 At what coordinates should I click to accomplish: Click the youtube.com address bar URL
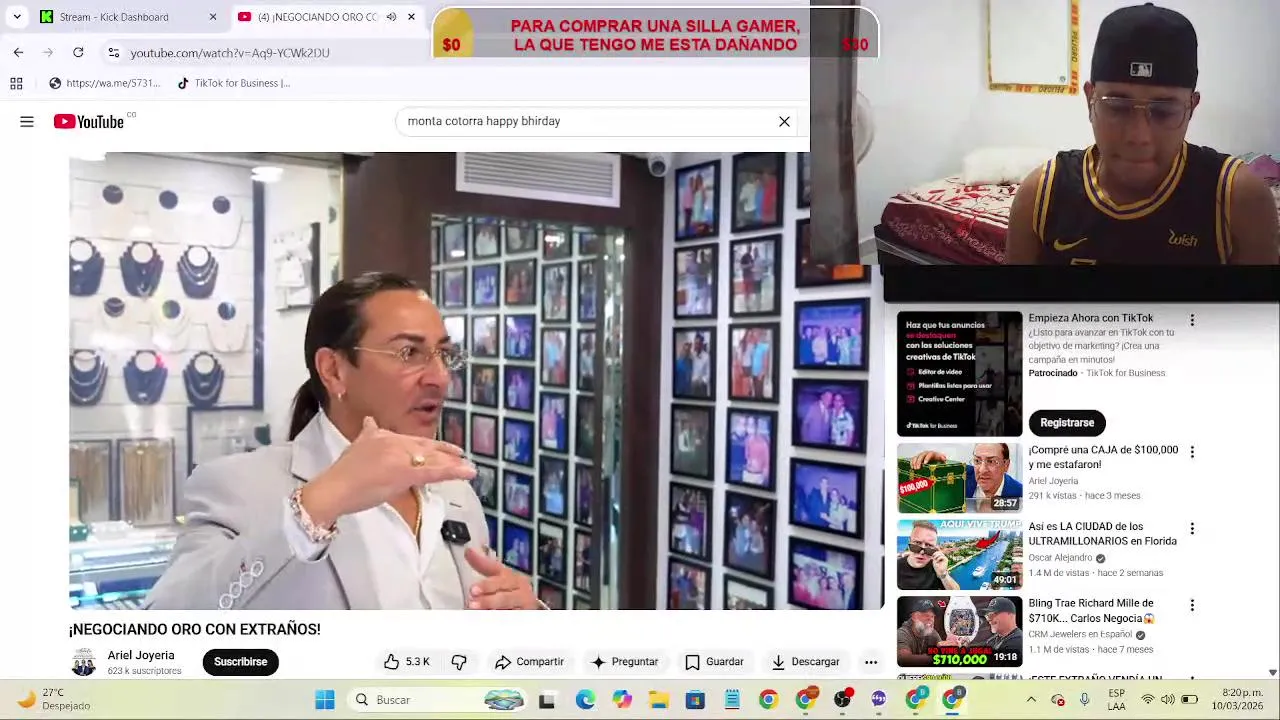[x=230, y=53]
